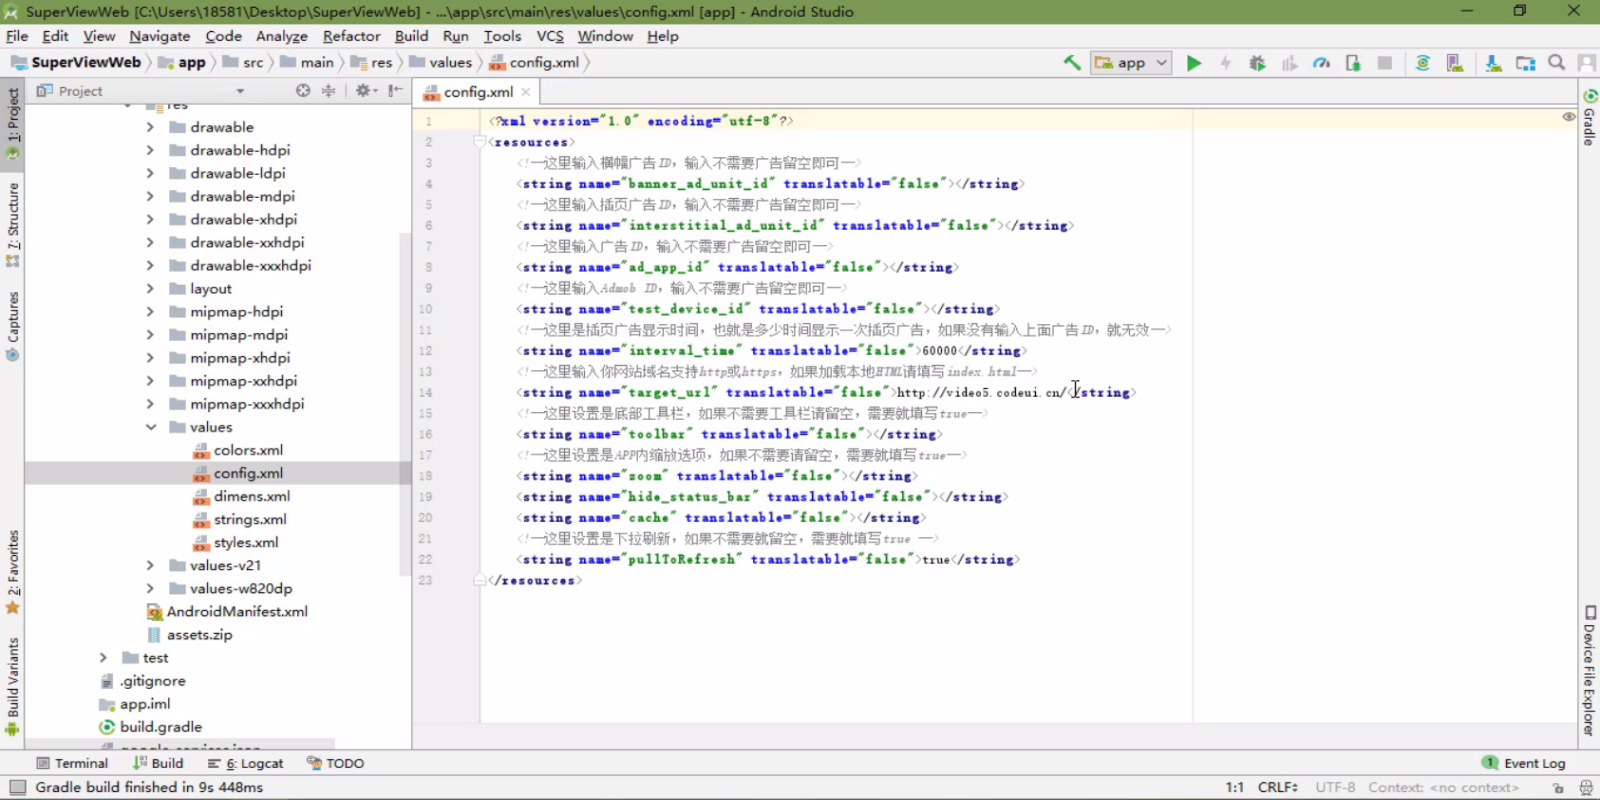Screen dimensions: 1600x800
Task: Click the Make Project hammer icon
Action: coord(1072,62)
